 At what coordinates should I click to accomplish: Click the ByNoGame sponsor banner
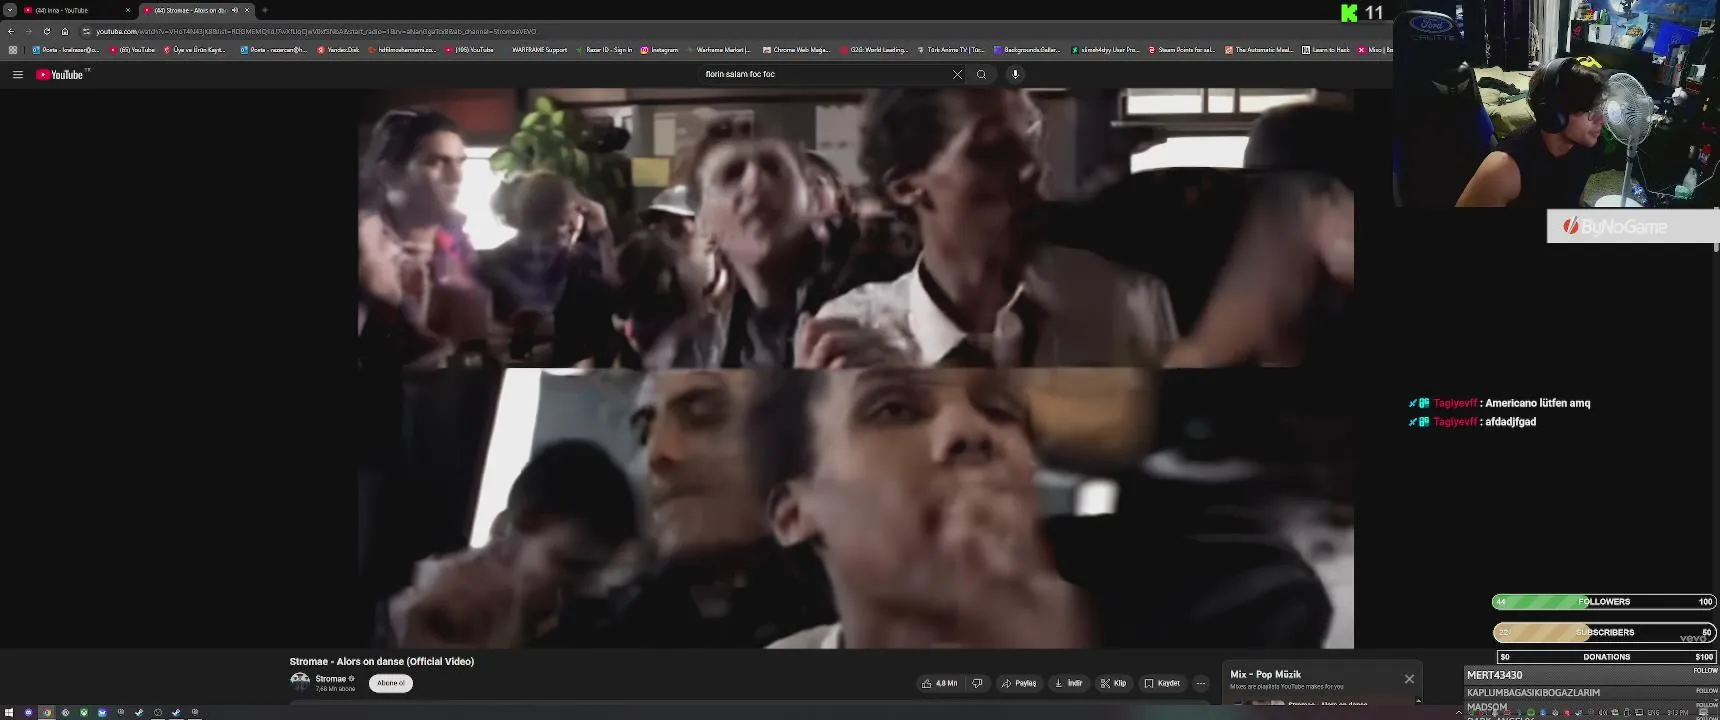click(1632, 226)
